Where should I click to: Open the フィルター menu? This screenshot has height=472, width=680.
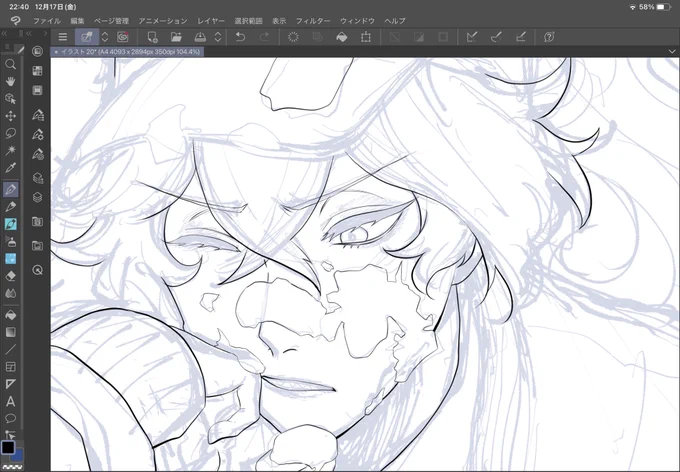[313, 21]
